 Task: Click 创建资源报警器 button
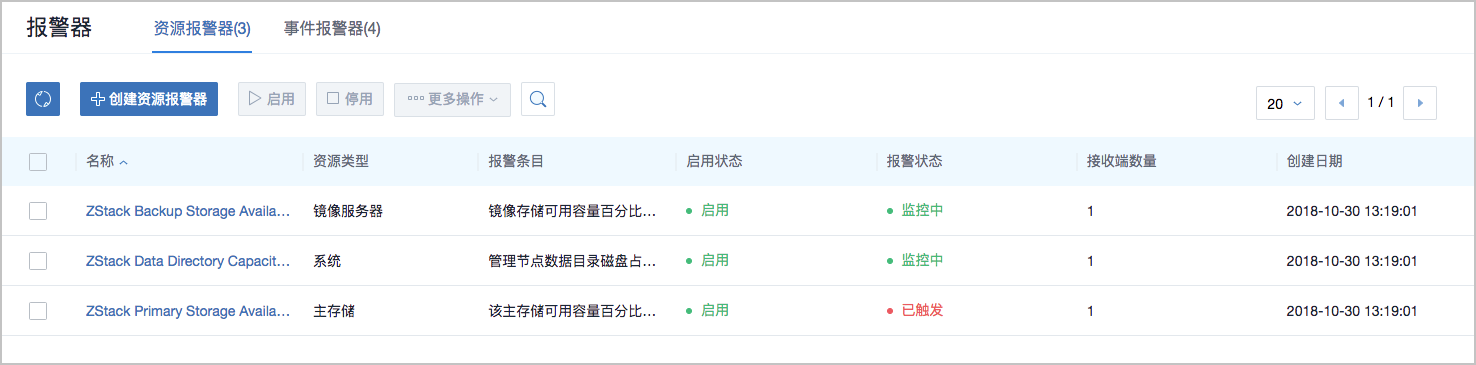149,99
